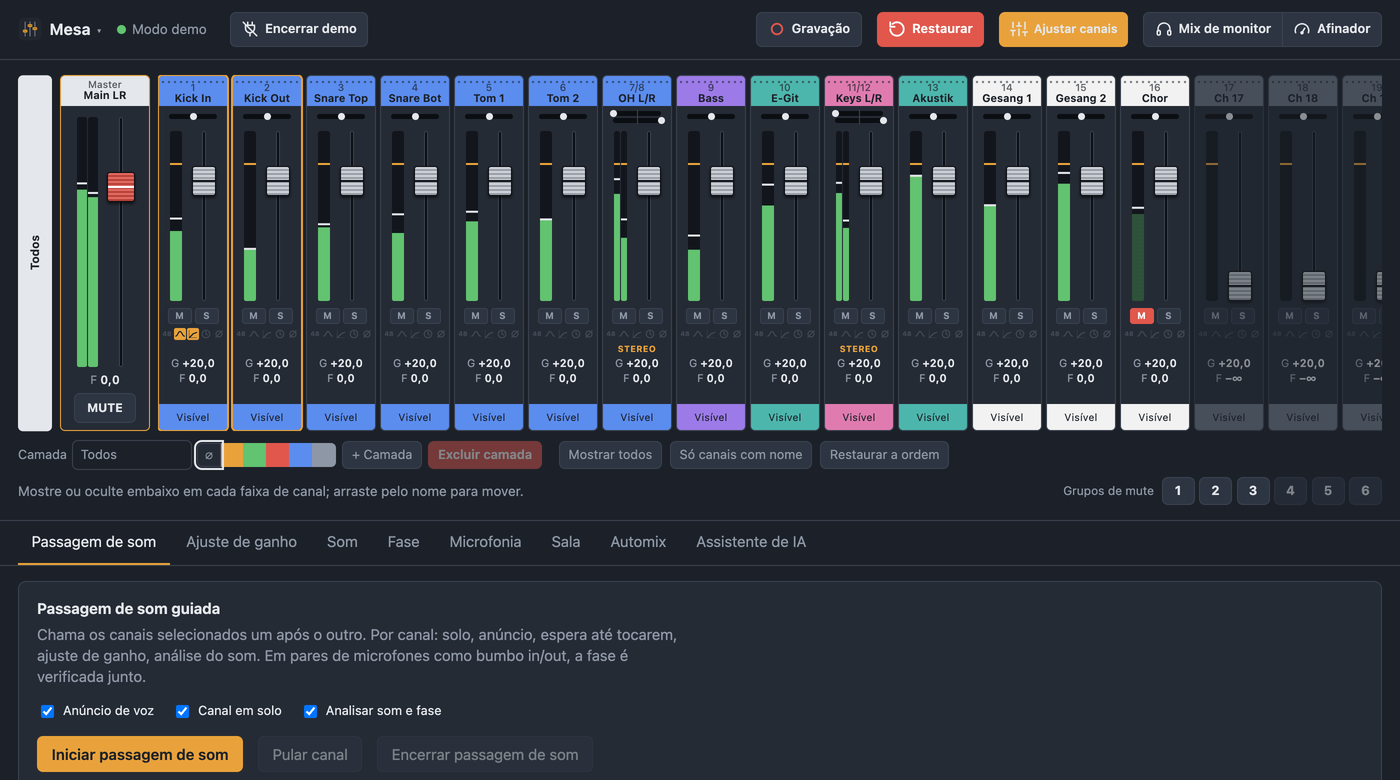
Task: Click the Restaurar button
Action: click(x=930, y=29)
